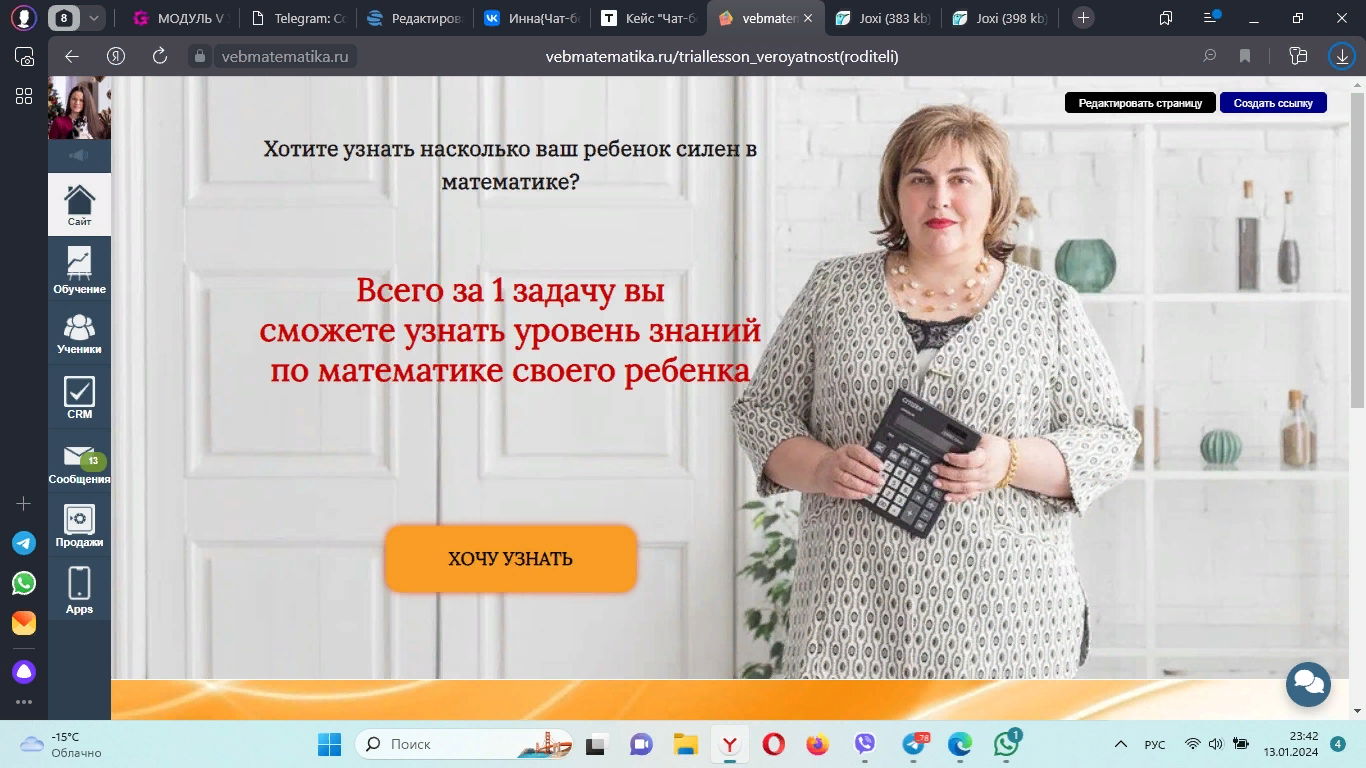Click the taskbar Поиск search box

coord(466,744)
